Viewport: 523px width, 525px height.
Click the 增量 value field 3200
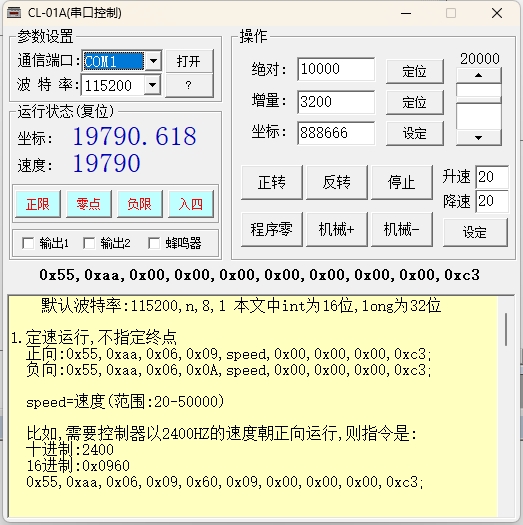tap(336, 102)
